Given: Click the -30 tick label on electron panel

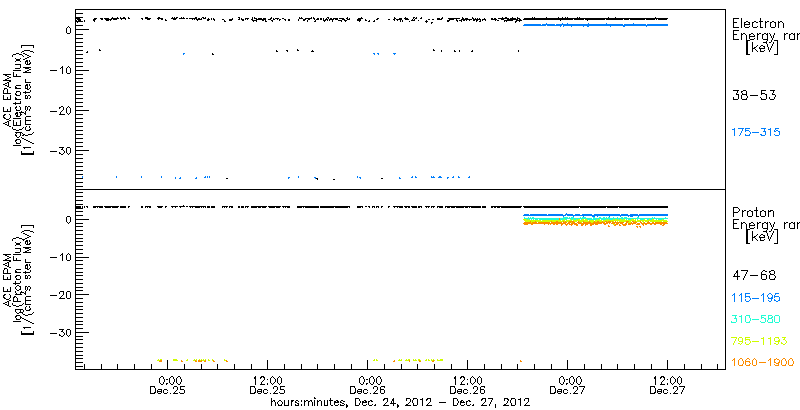Looking at the screenshot, I should pos(60,150).
